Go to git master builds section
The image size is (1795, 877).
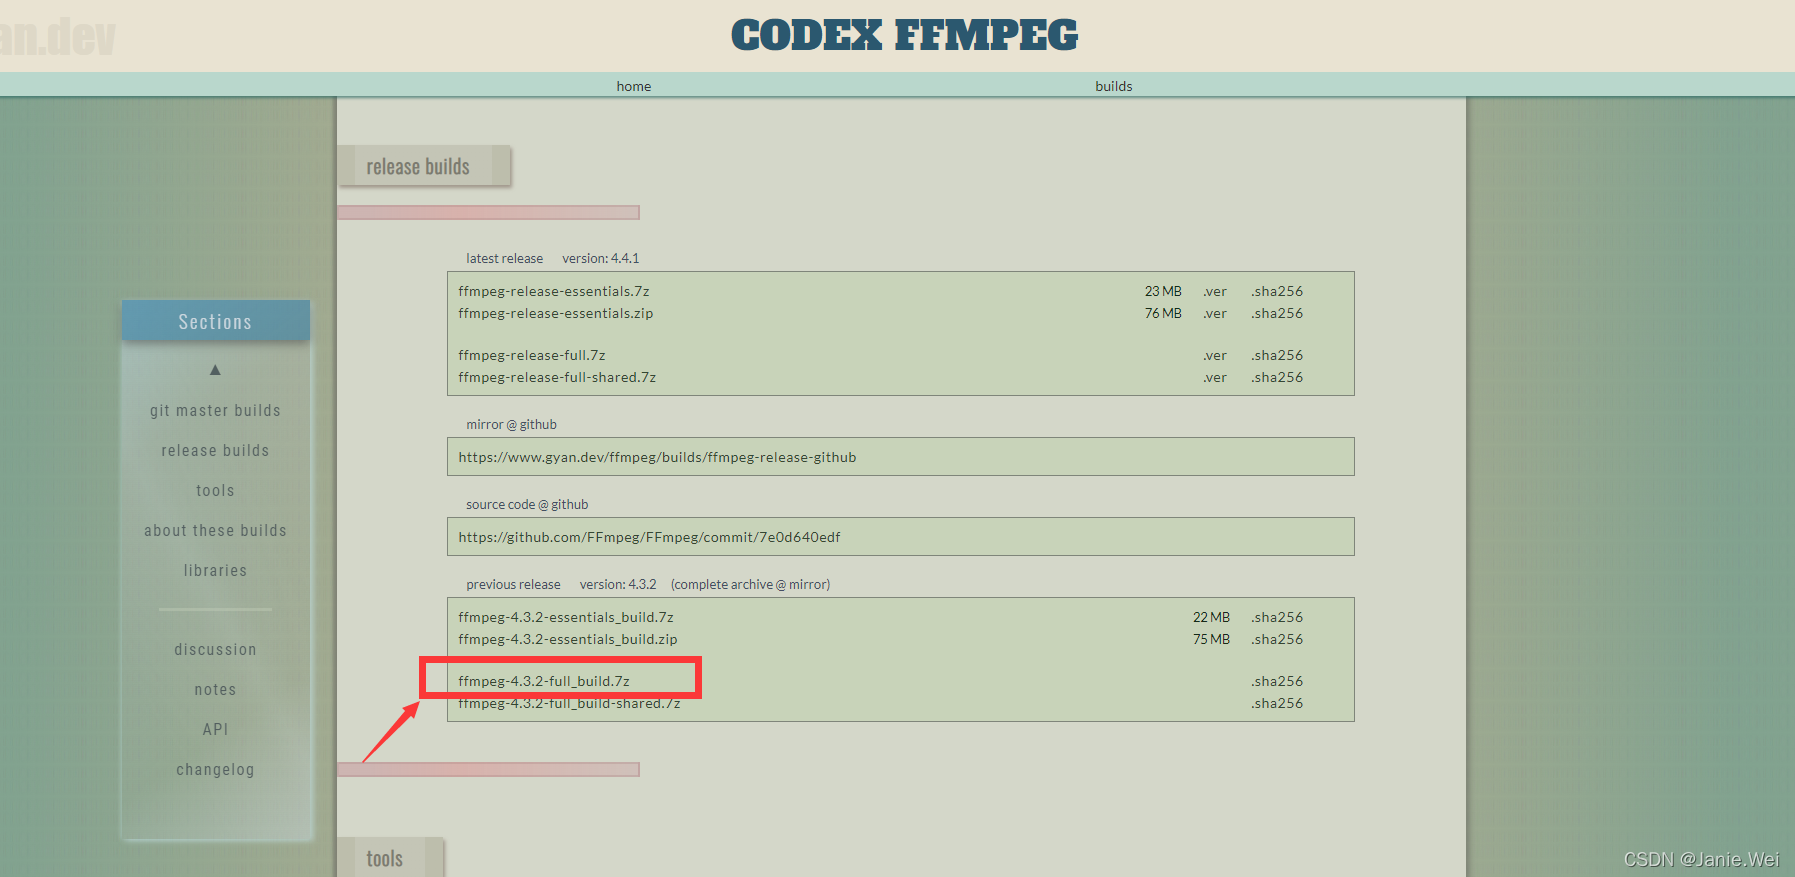(x=215, y=411)
